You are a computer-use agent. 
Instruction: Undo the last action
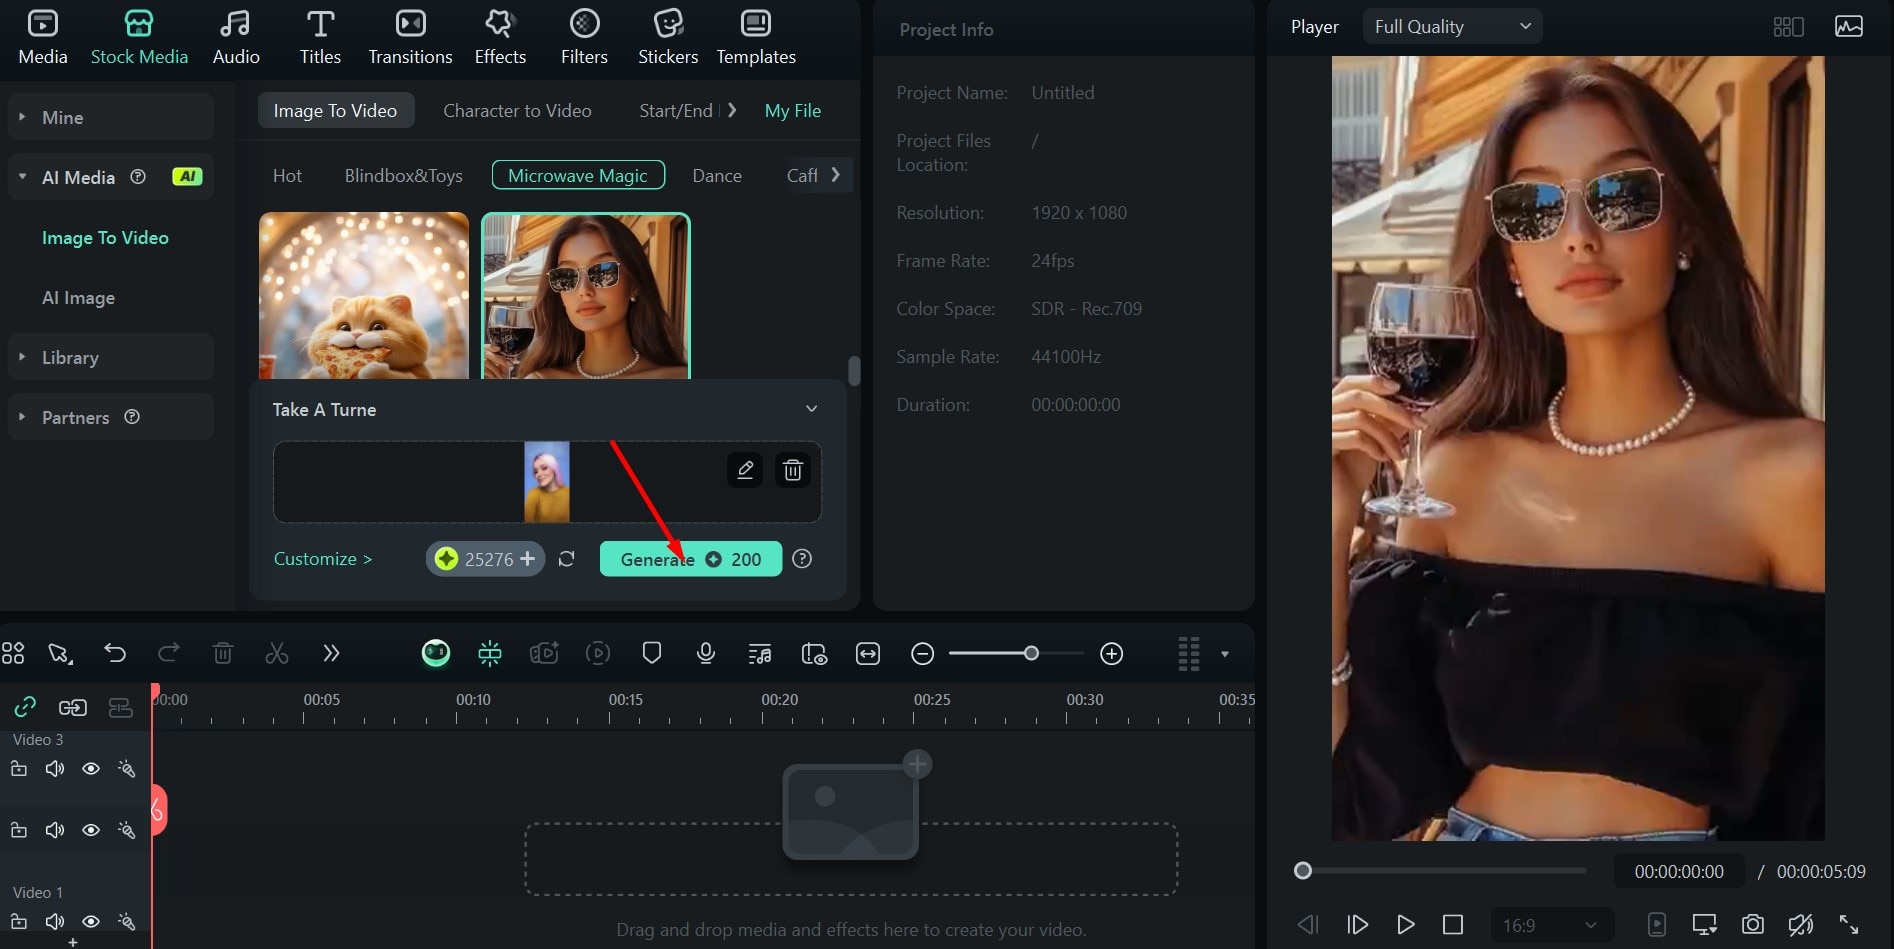coord(115,654)
